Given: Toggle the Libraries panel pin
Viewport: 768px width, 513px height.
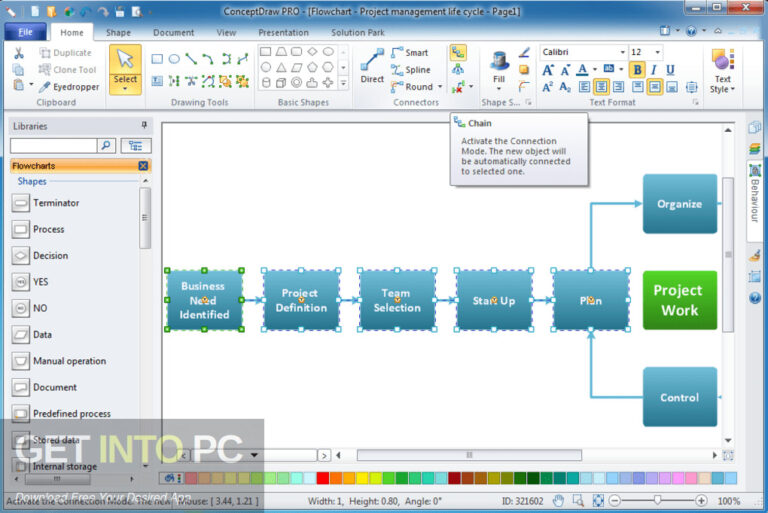Looking at the screenshot, I should pos(144,125).
